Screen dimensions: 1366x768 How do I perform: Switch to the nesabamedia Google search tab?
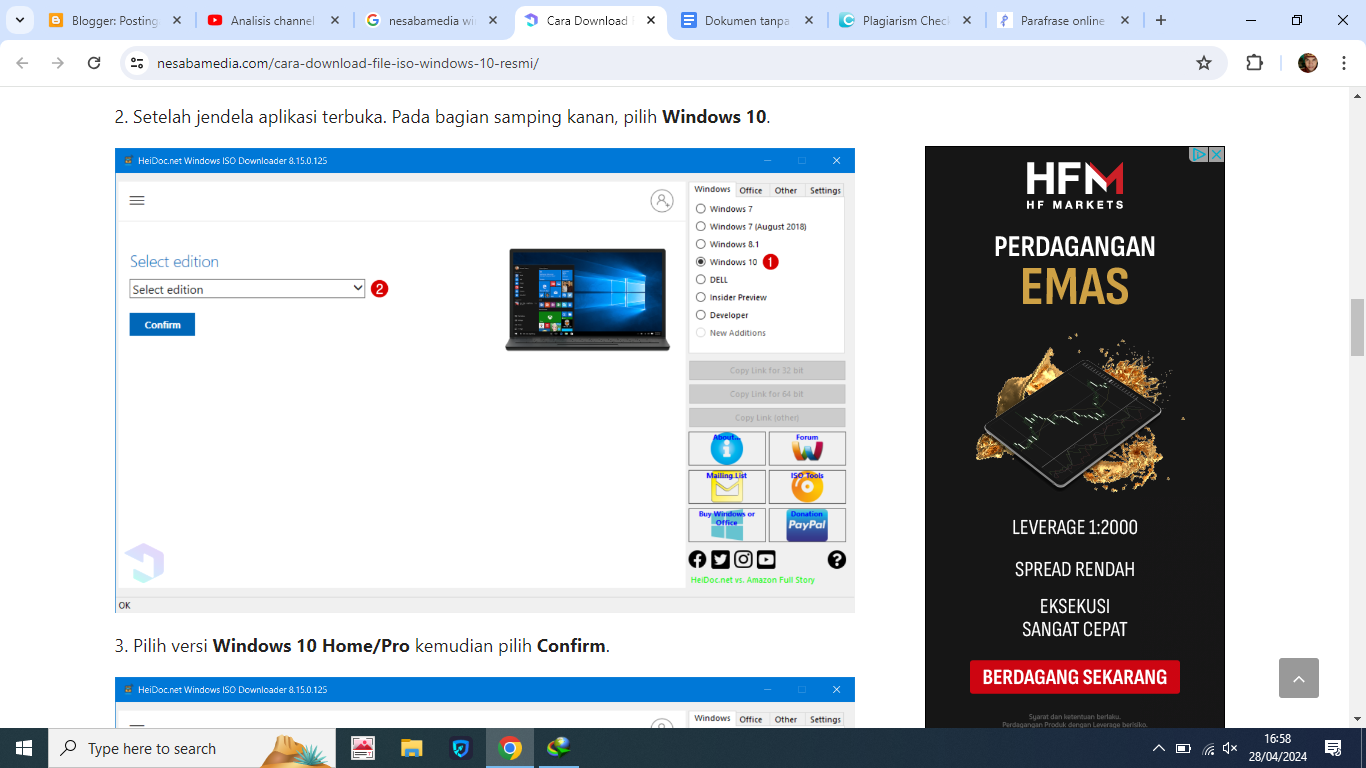[x=430, y=20]
